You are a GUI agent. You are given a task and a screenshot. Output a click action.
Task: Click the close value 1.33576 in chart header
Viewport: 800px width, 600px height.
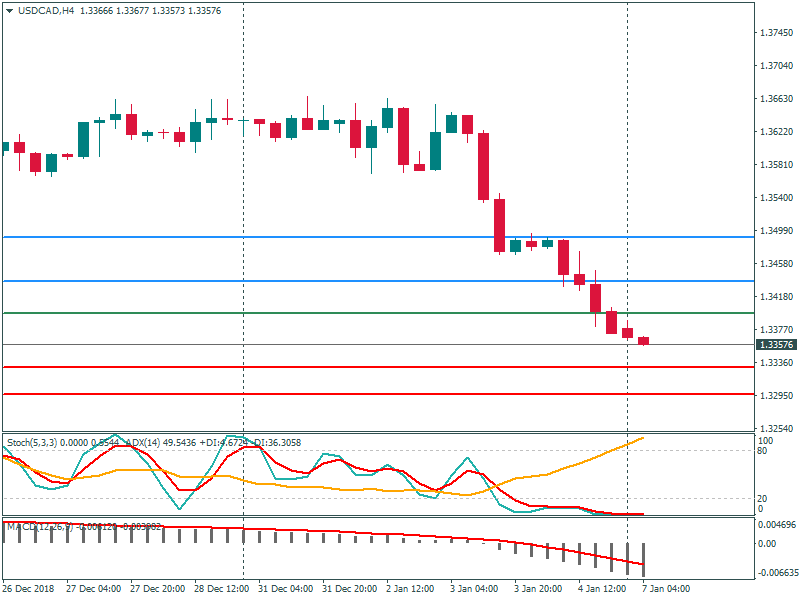(205, 11)
